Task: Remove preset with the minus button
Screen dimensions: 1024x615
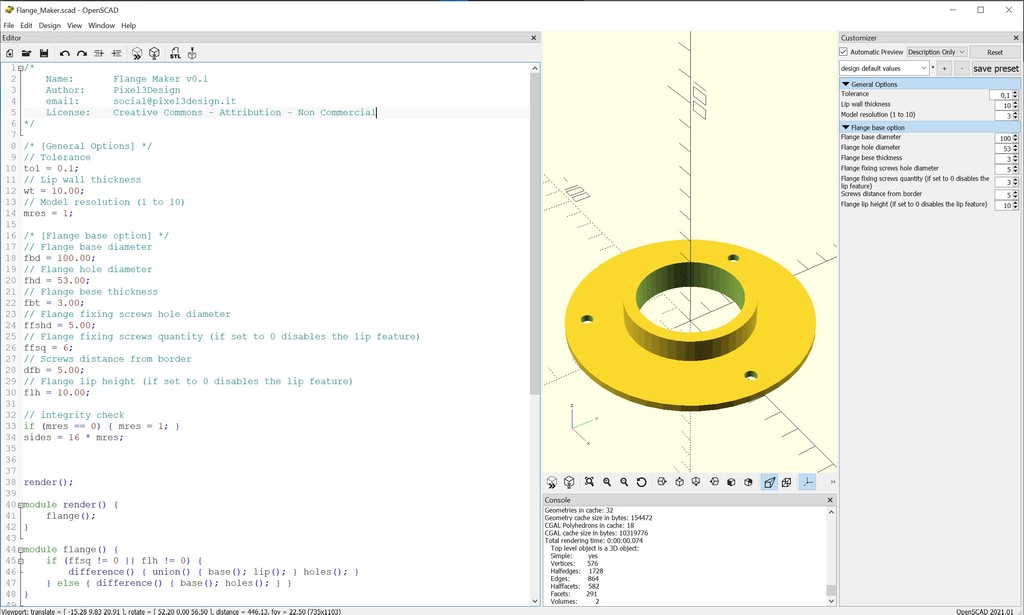Action: [x=961, y=68]
